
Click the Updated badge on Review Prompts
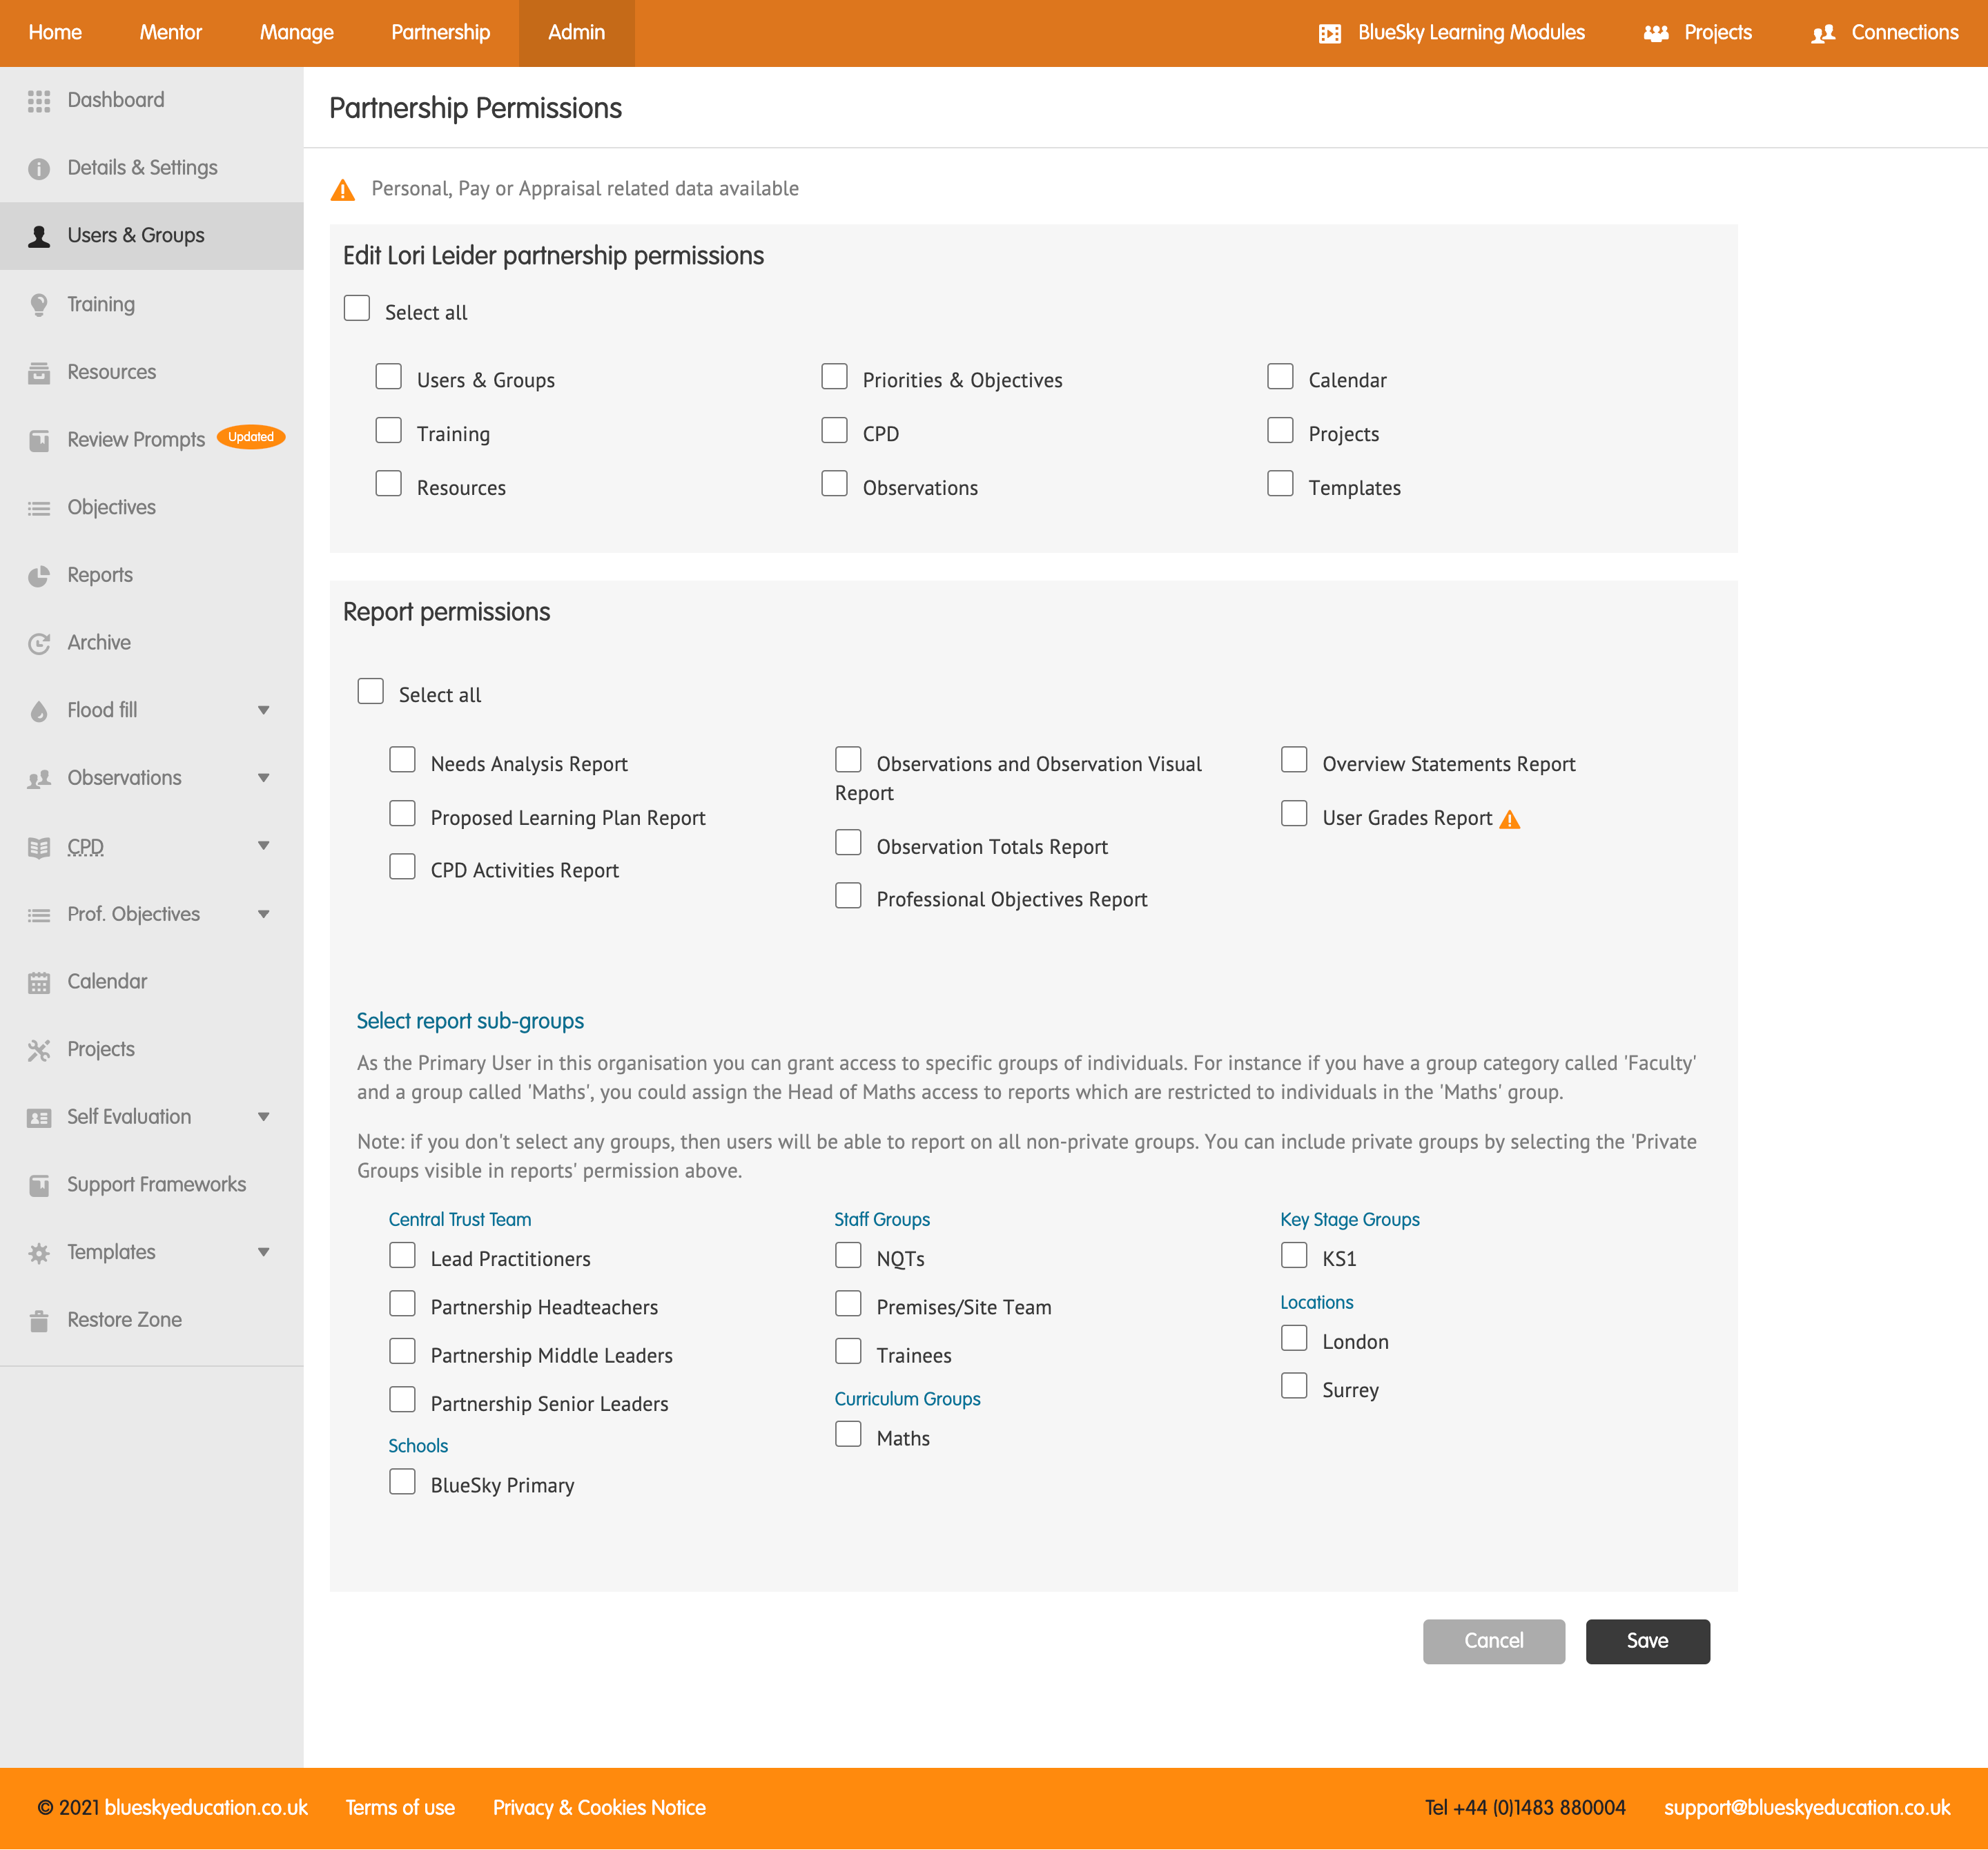click(251, 438)
